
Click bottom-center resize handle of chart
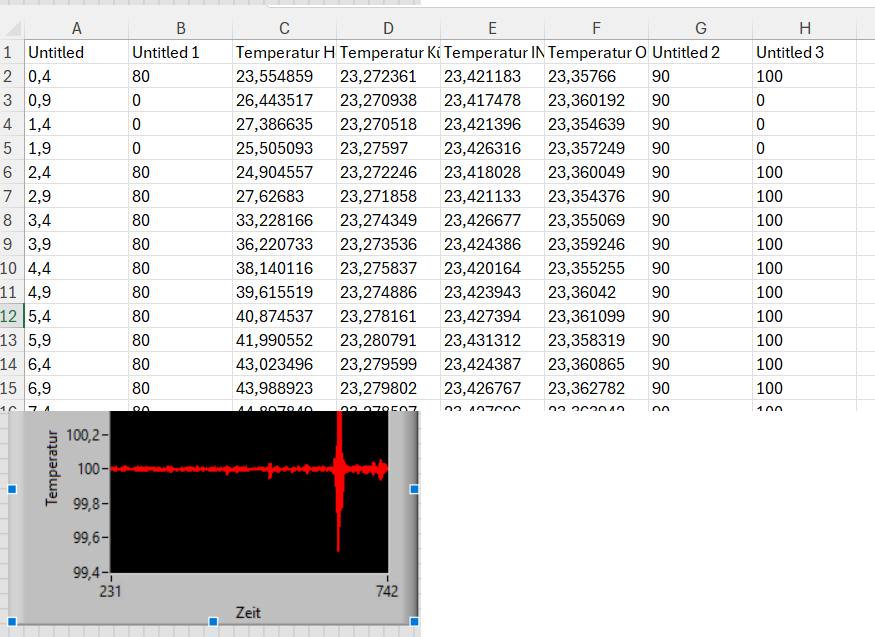pos(213,622)
